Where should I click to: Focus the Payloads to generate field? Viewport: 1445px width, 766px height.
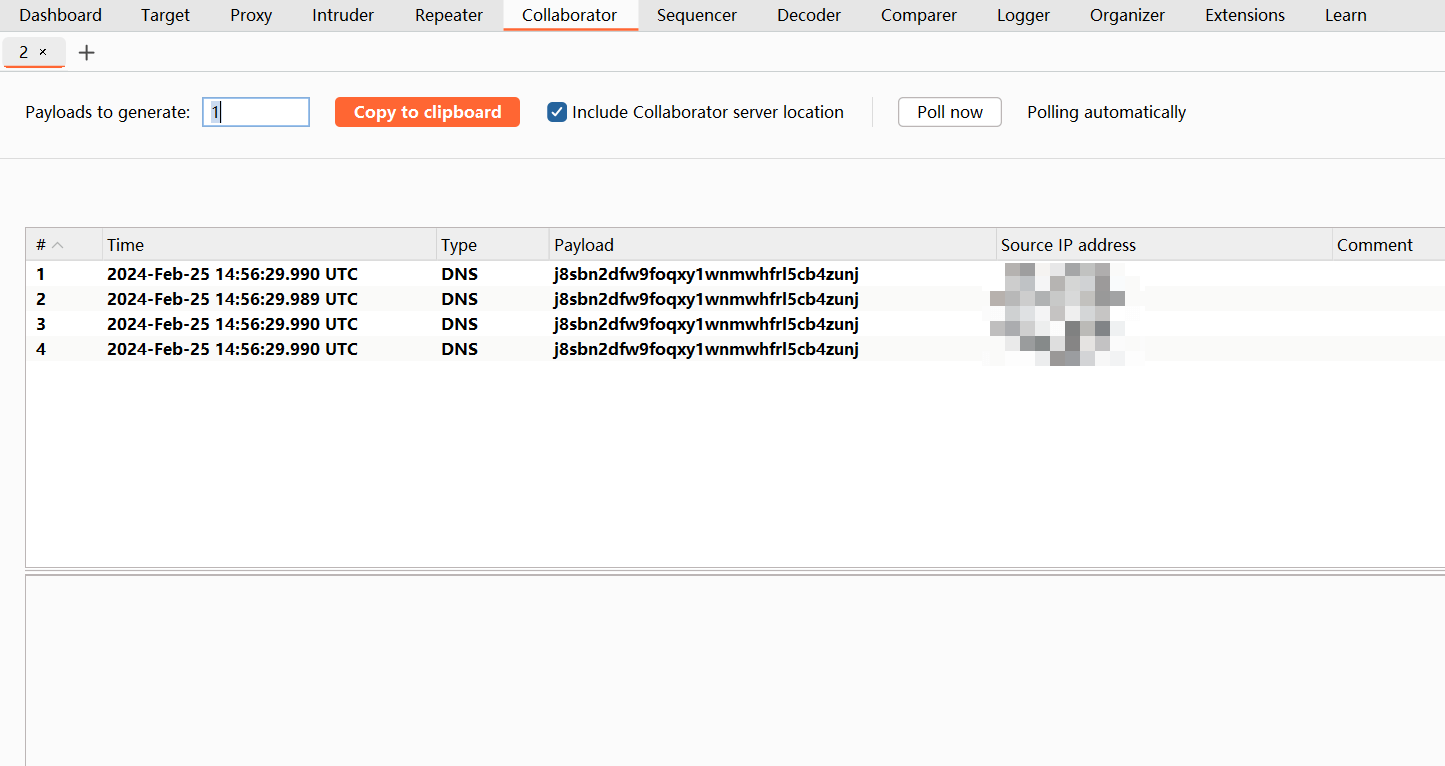256,112
